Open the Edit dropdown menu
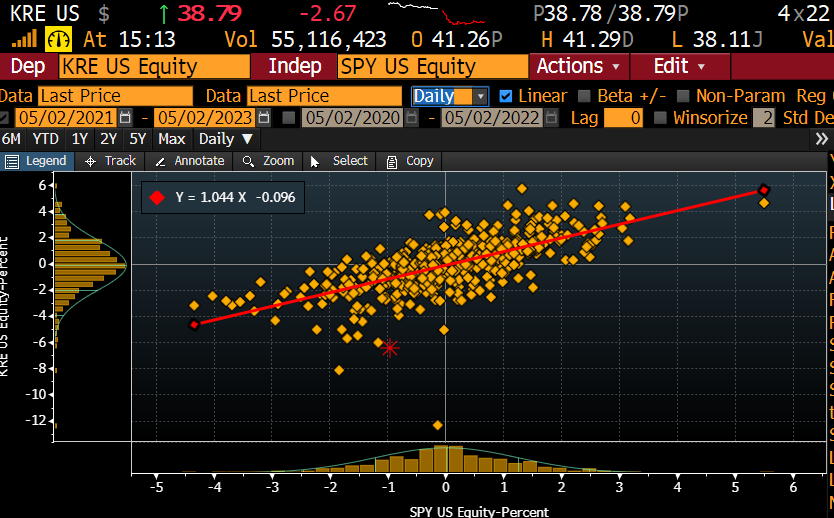Image resolution: width=834 pixels, height=518 pixels. (x=680, y=66)
